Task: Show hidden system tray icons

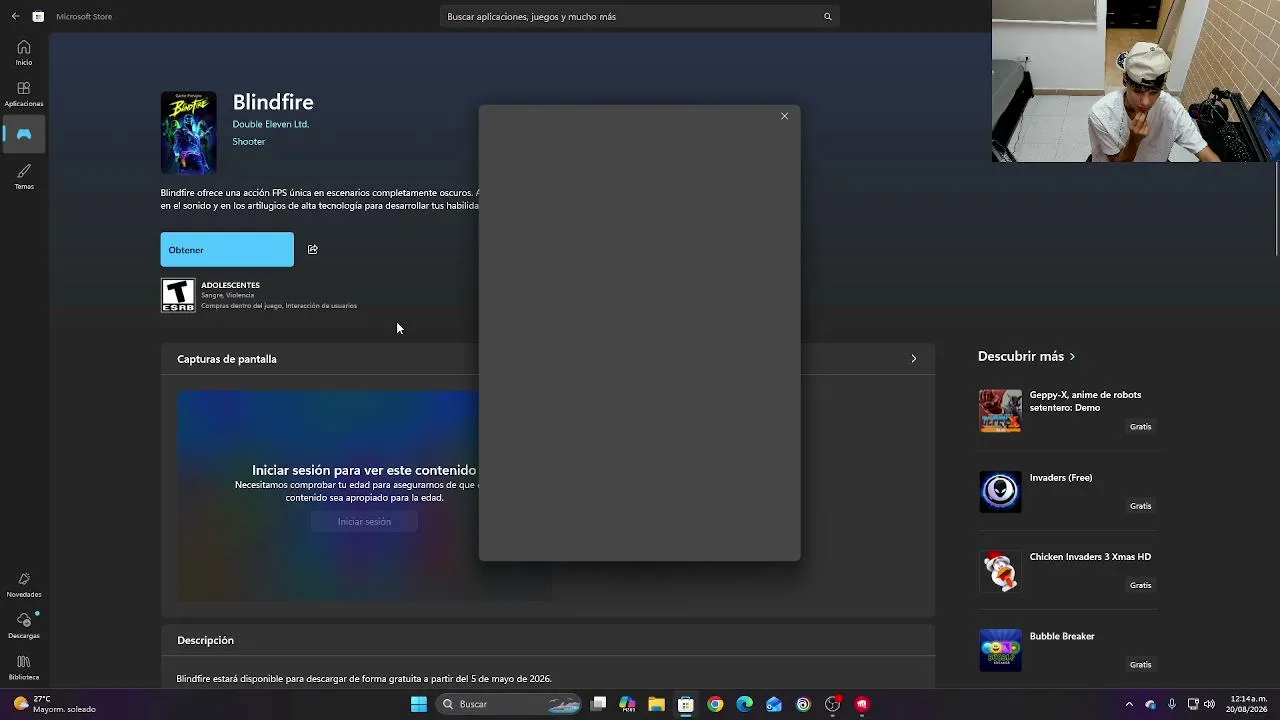Action: point(1129,704)
